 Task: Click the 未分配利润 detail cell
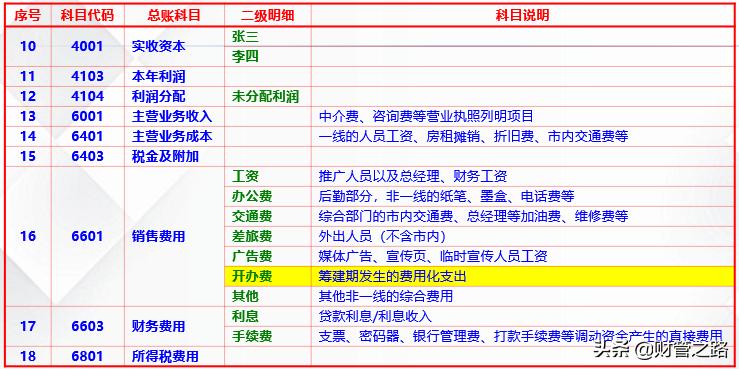pyautogui.click(x=267, y=96)
